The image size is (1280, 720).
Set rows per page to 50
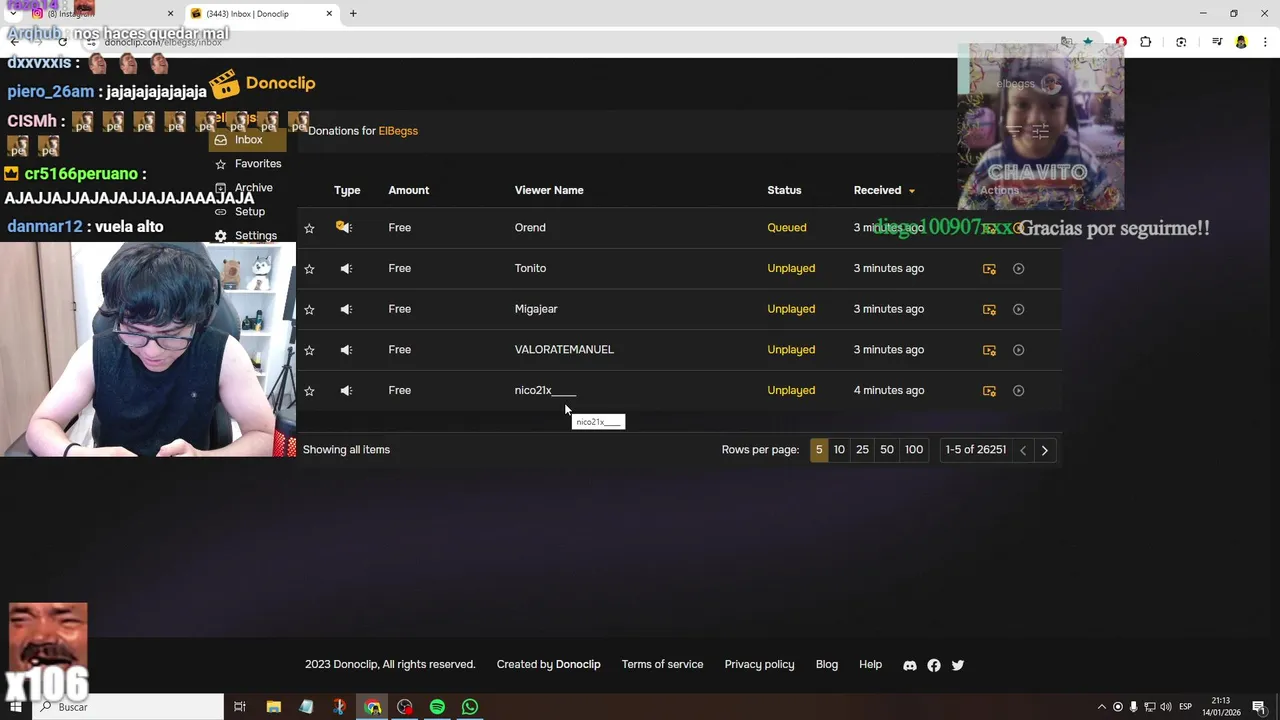tap(887, 450)
